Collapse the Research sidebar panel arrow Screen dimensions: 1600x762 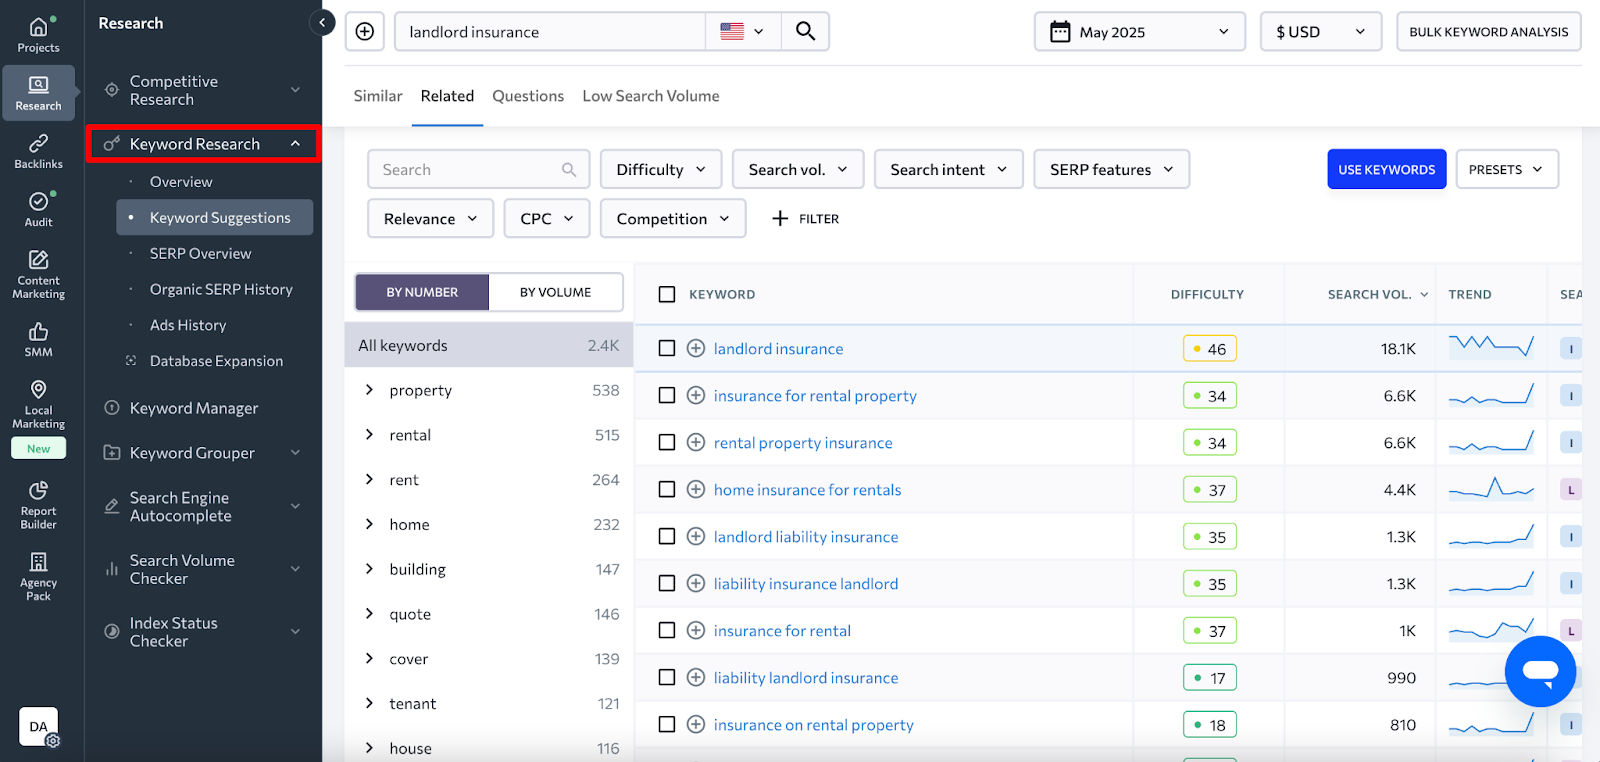click(x=322, y=22)
